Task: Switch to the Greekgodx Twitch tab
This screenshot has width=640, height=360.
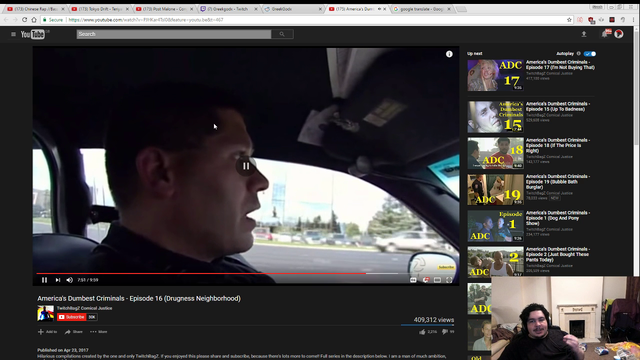Action: (x=229, y=9)
